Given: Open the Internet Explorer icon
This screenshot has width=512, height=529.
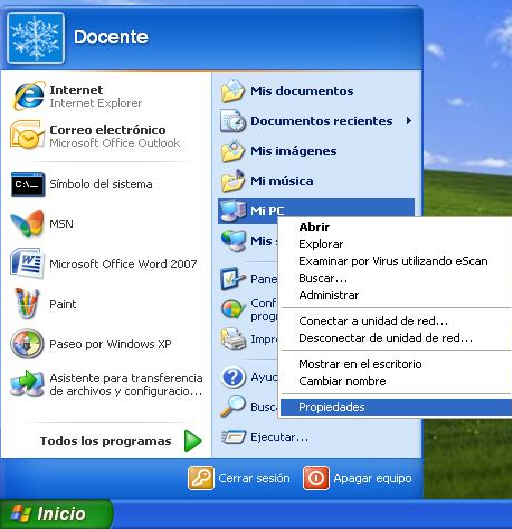Looking at the screenshot, I should pyautogui.click(x=28, y=96).
